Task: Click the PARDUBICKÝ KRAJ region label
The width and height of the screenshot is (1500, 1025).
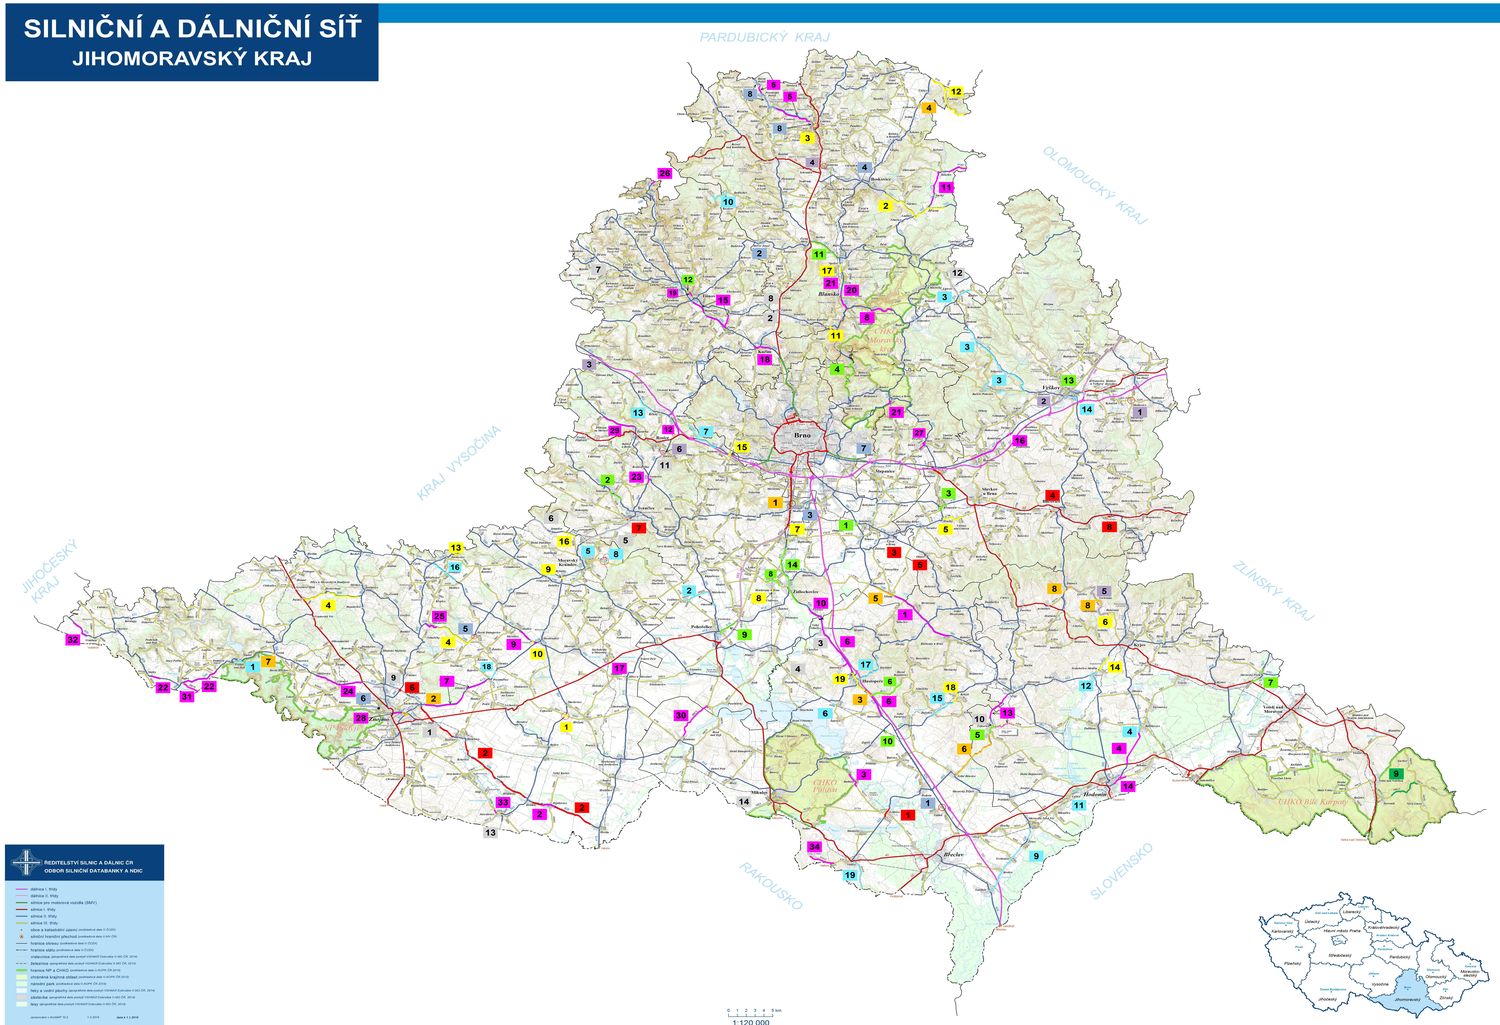Action: click(764, 37)
